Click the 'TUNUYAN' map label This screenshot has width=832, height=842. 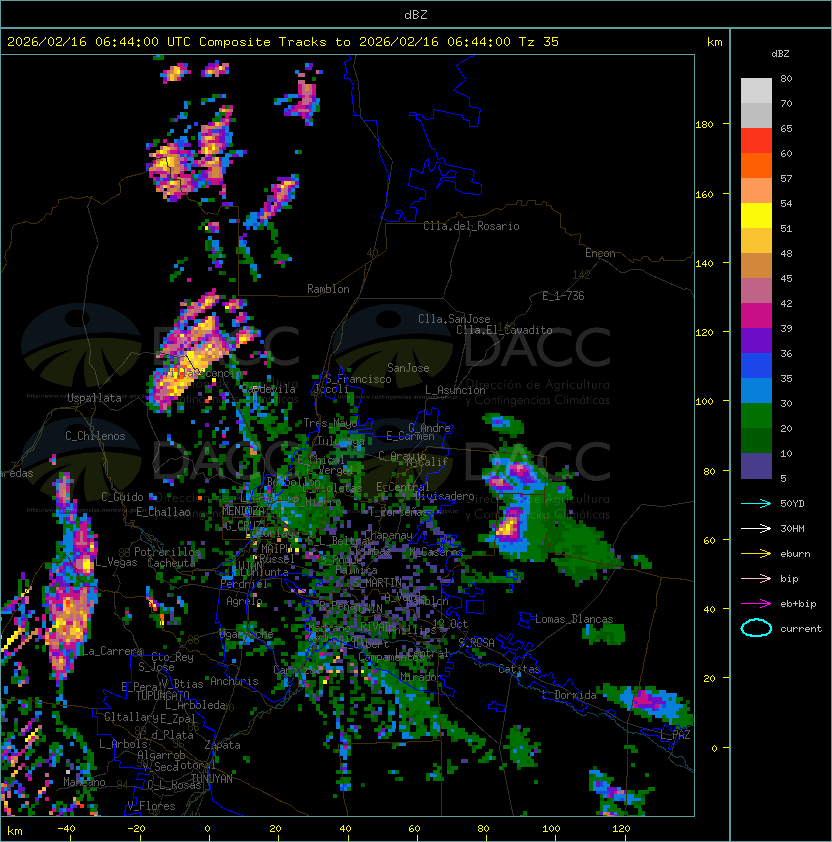212,779
